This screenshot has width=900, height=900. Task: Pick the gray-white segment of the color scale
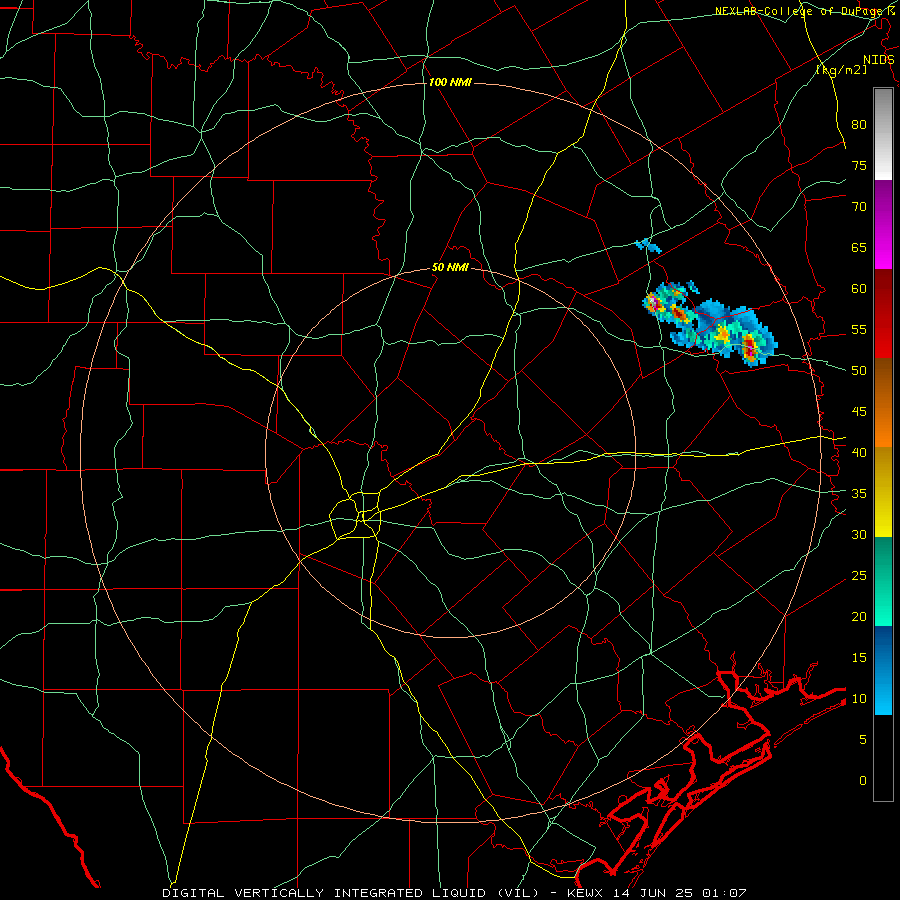[883, 134]
